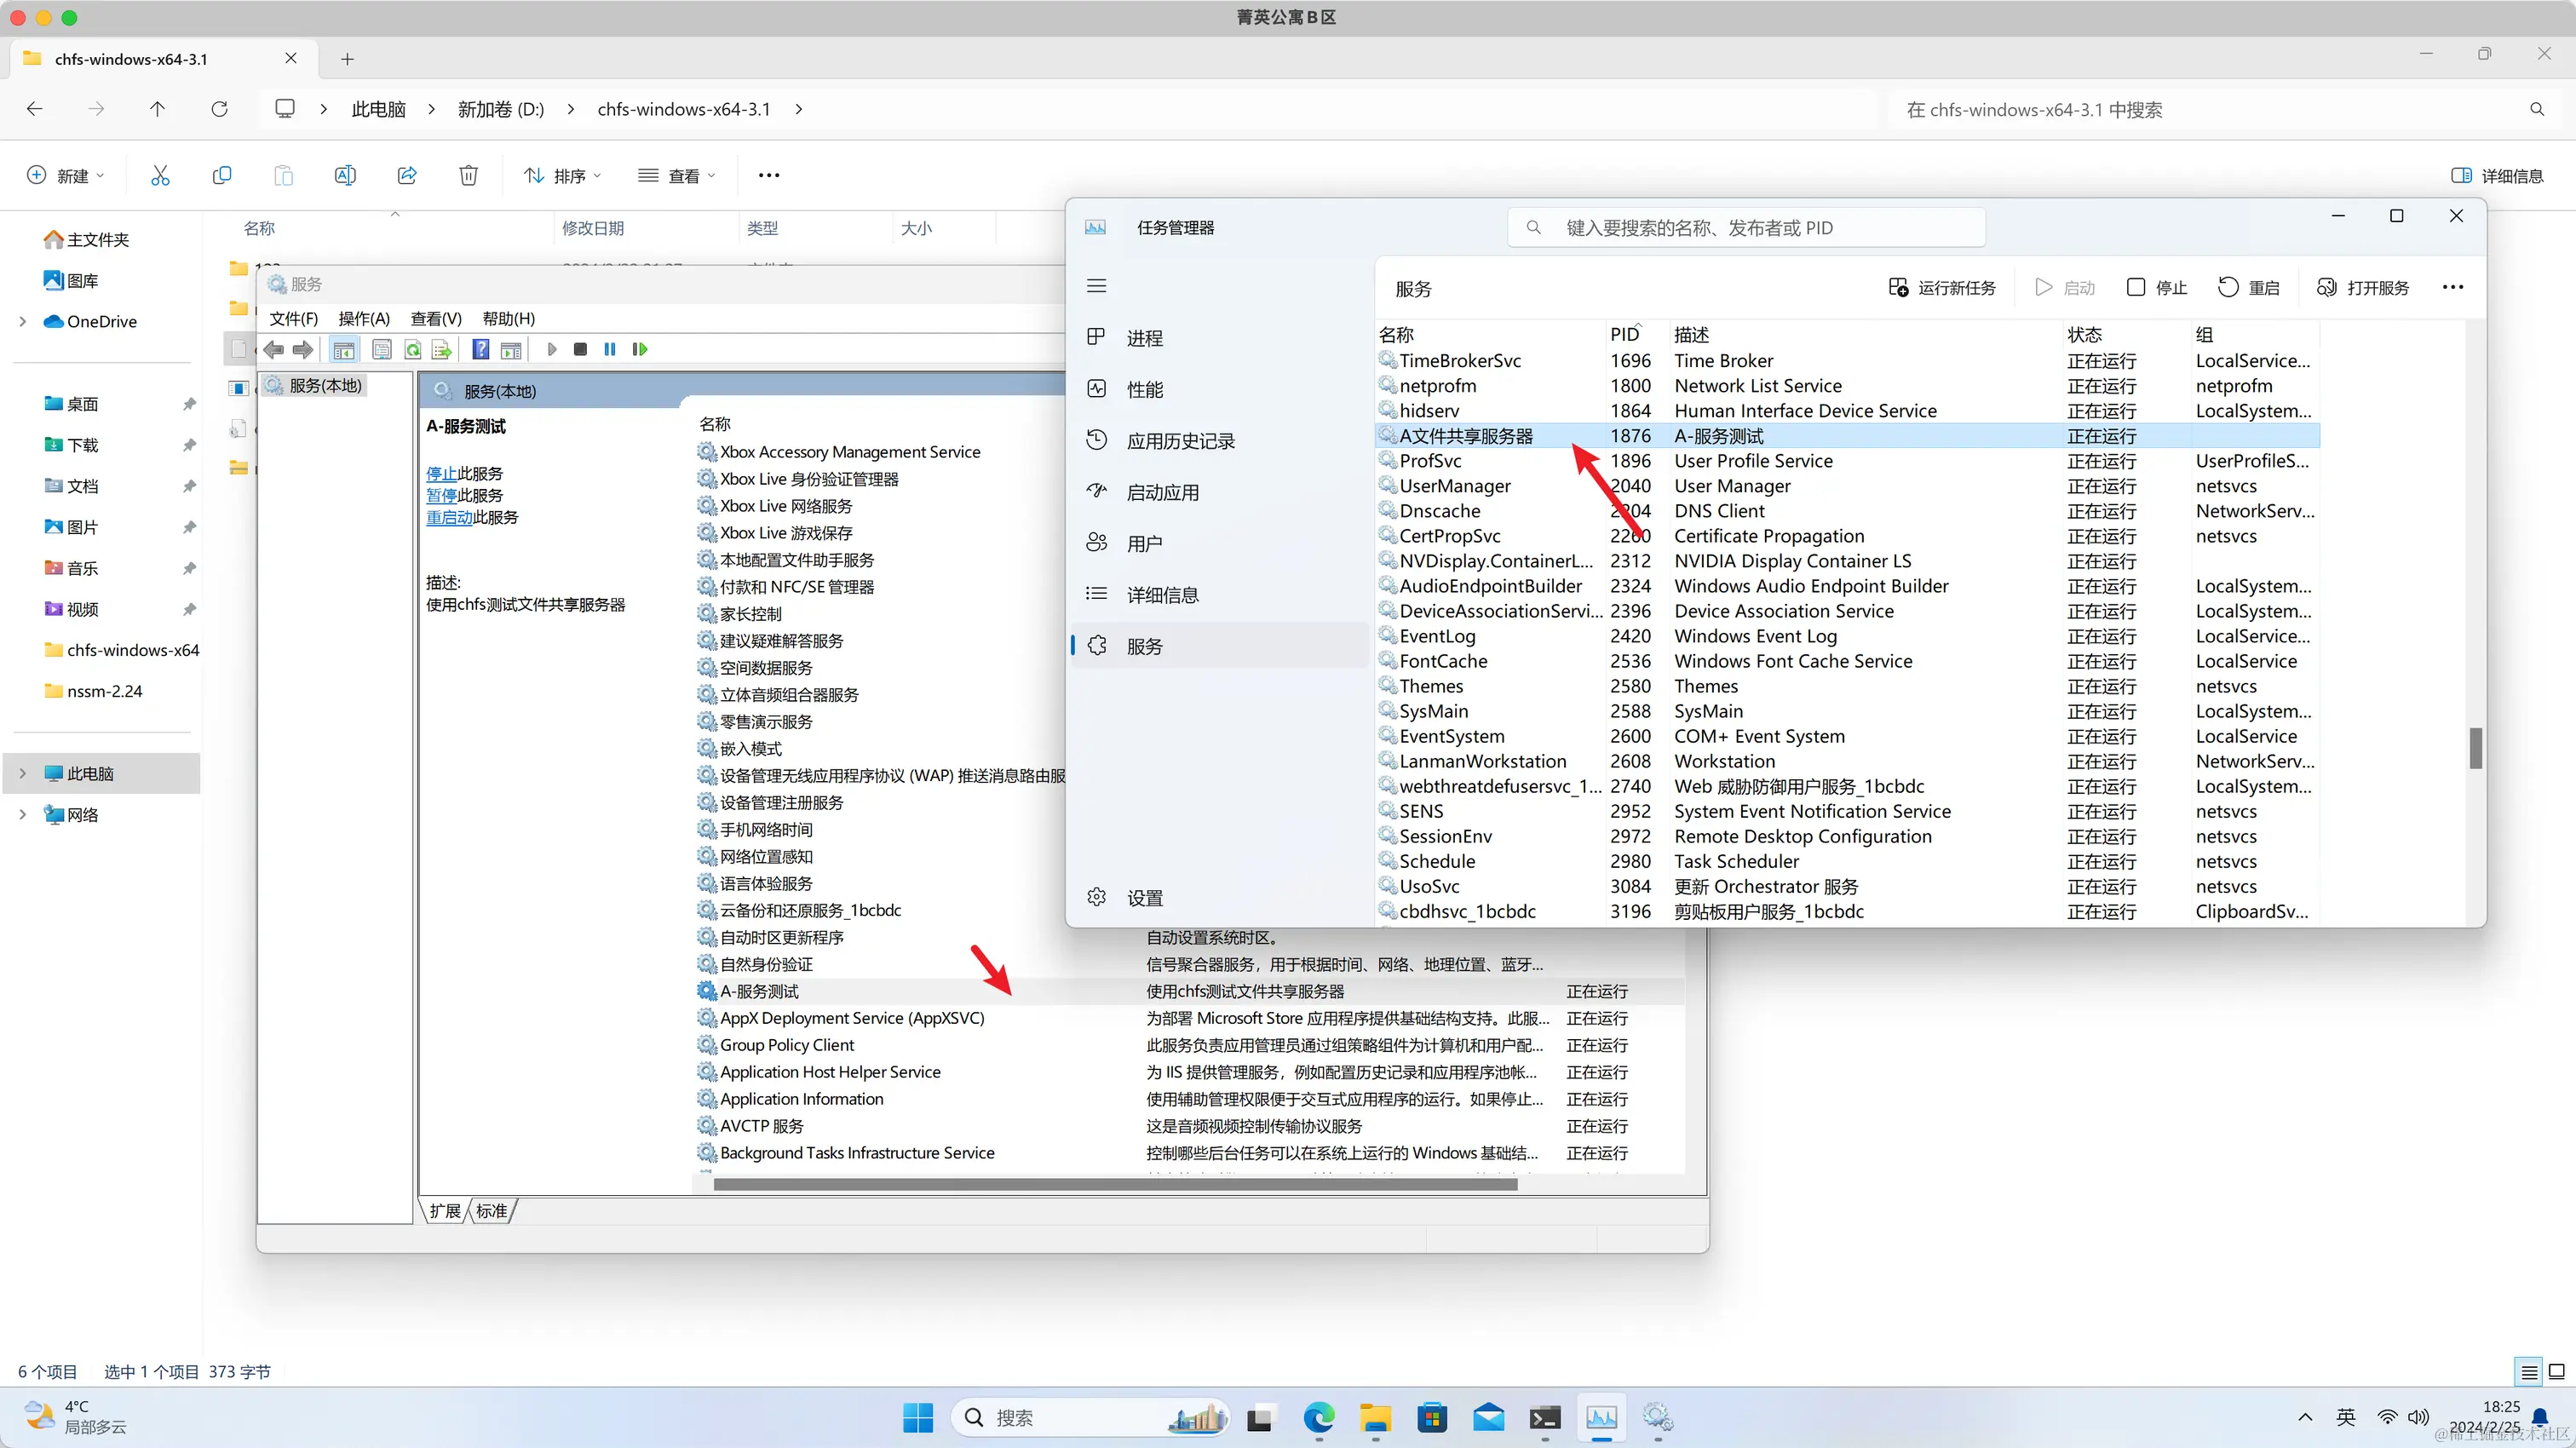This screenshot has height=1448, width=2576.
Task: Click the Stop this service link
Action: pos(441,474)
